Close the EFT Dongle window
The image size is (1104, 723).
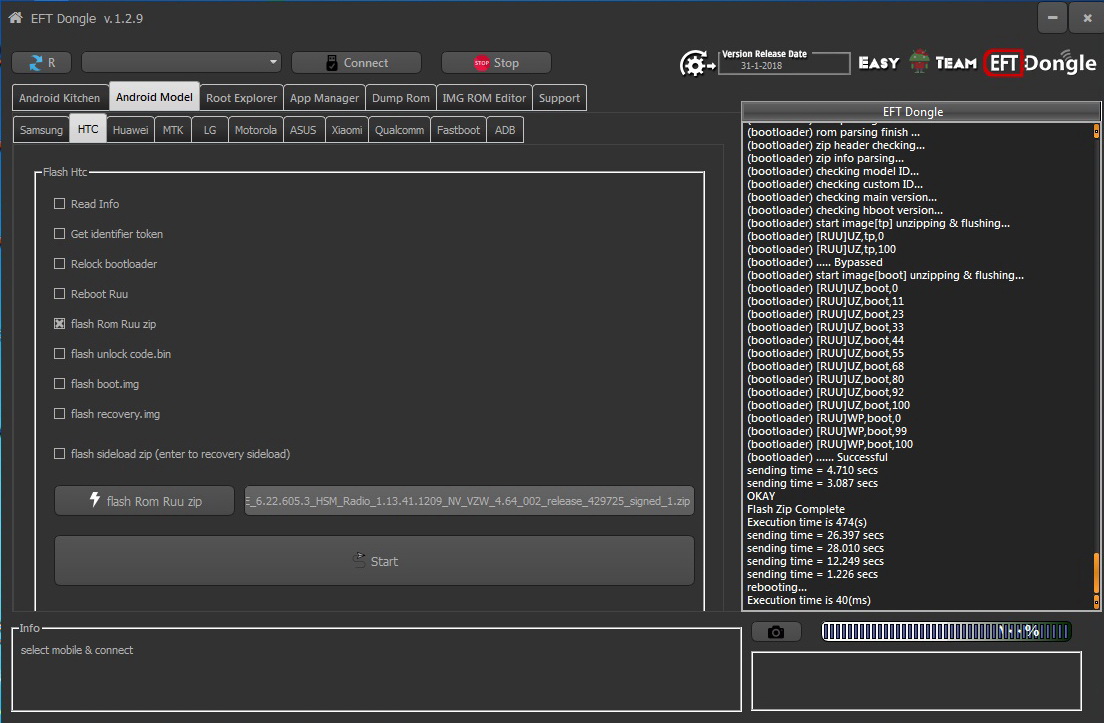pyautogui.click(x=1086, y=18)
